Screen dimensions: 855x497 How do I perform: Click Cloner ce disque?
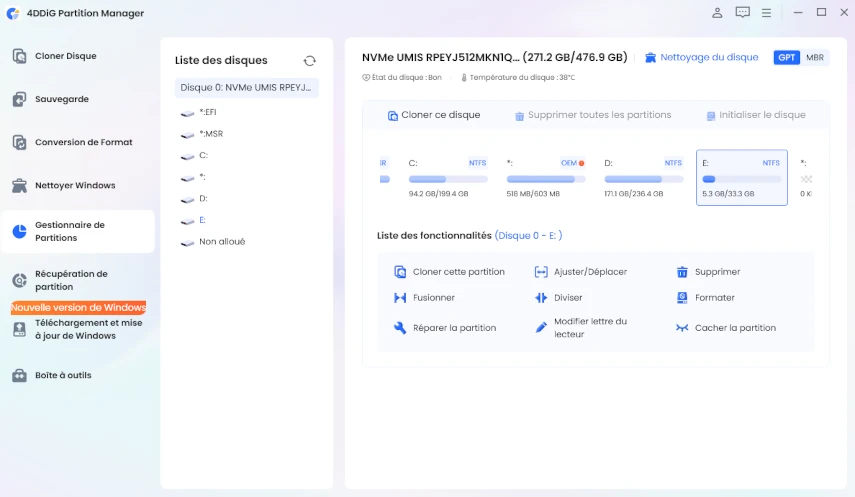tap(434, 115)
